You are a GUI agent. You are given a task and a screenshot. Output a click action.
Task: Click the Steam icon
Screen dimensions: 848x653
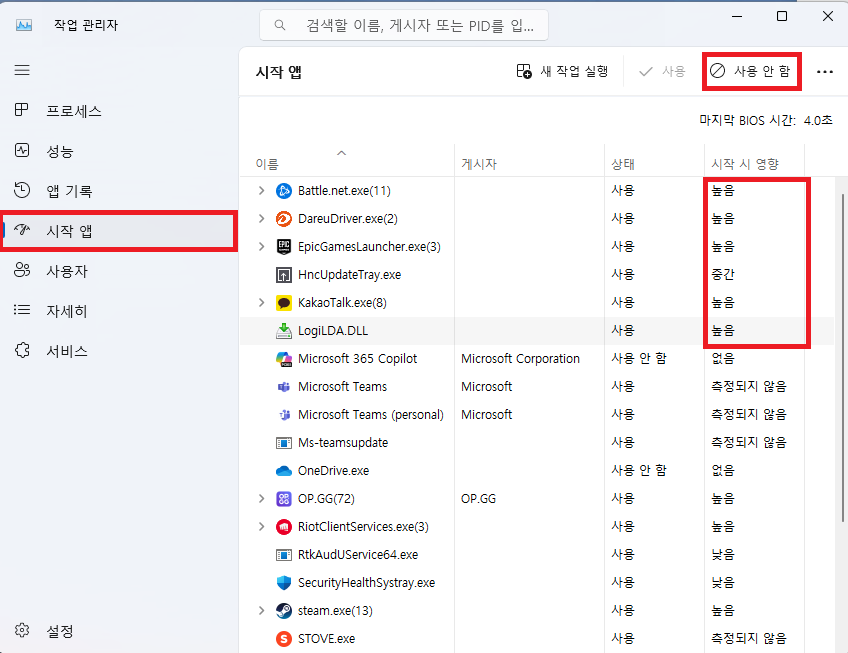pyautogui.click(x=284, y=611)
